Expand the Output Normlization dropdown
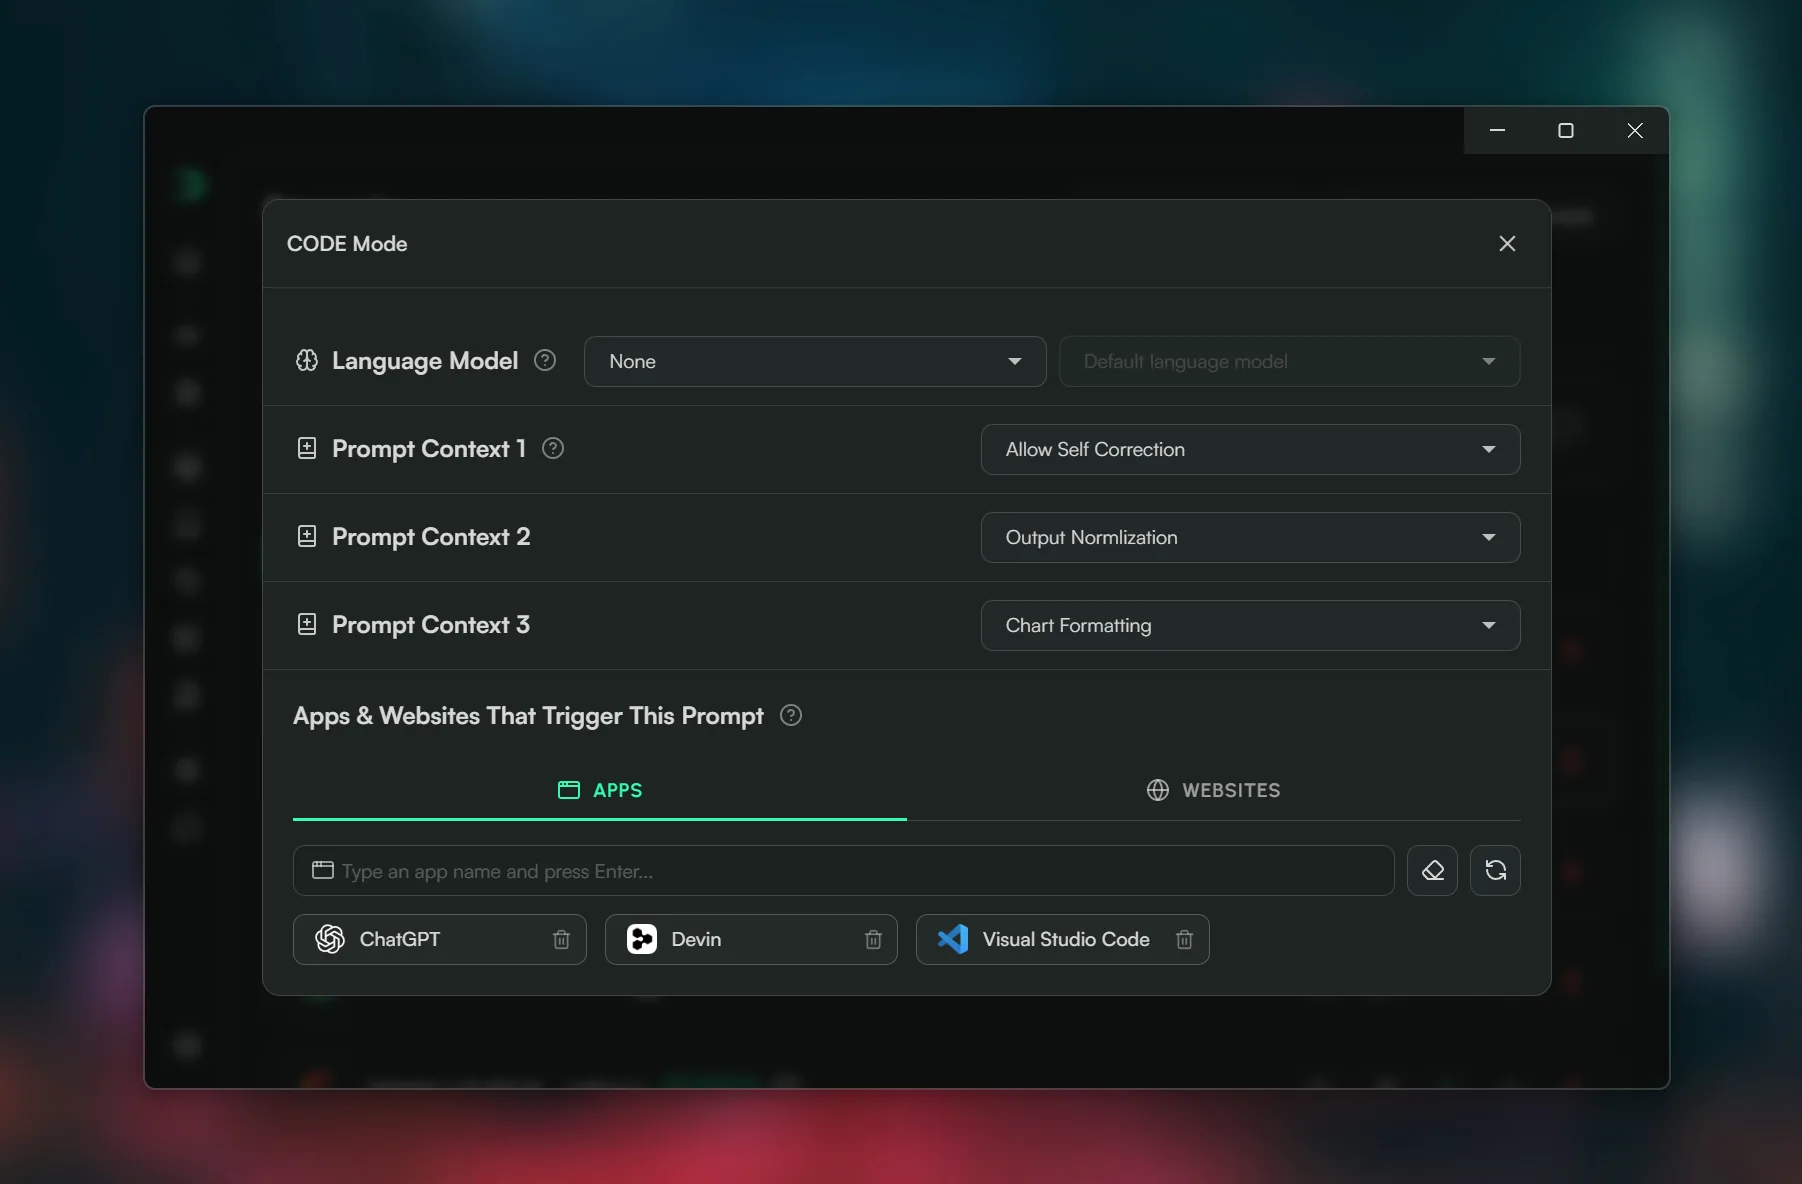Screen dimensions: 1802x1184 (x=1250, y=537)
